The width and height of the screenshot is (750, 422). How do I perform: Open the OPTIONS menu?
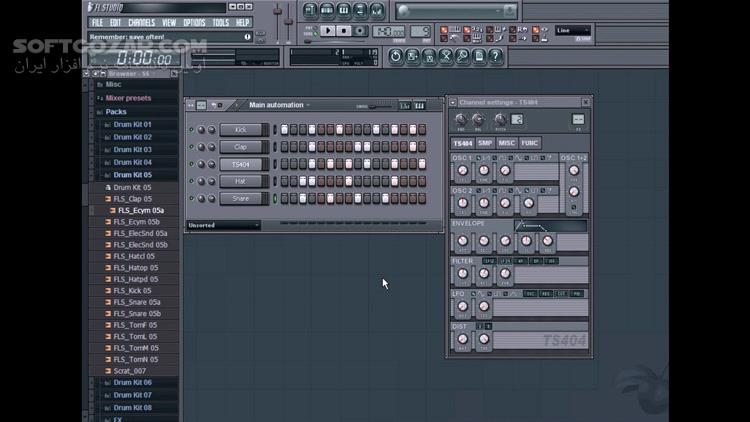pos(194,22)
